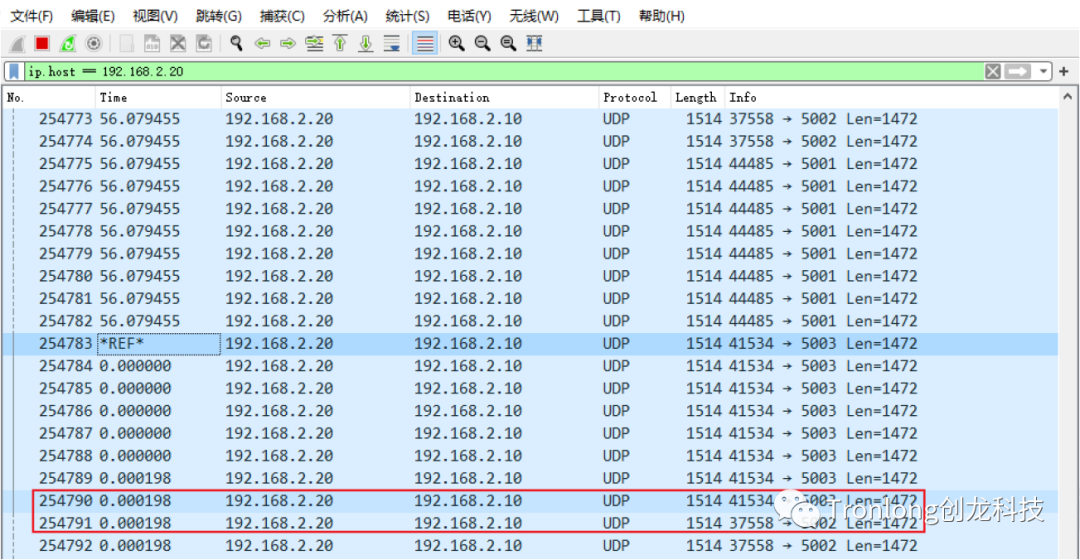This screenshot has width=1080, height=560.
Task: Open the 文件(F) menu
Action: point(32,16)
